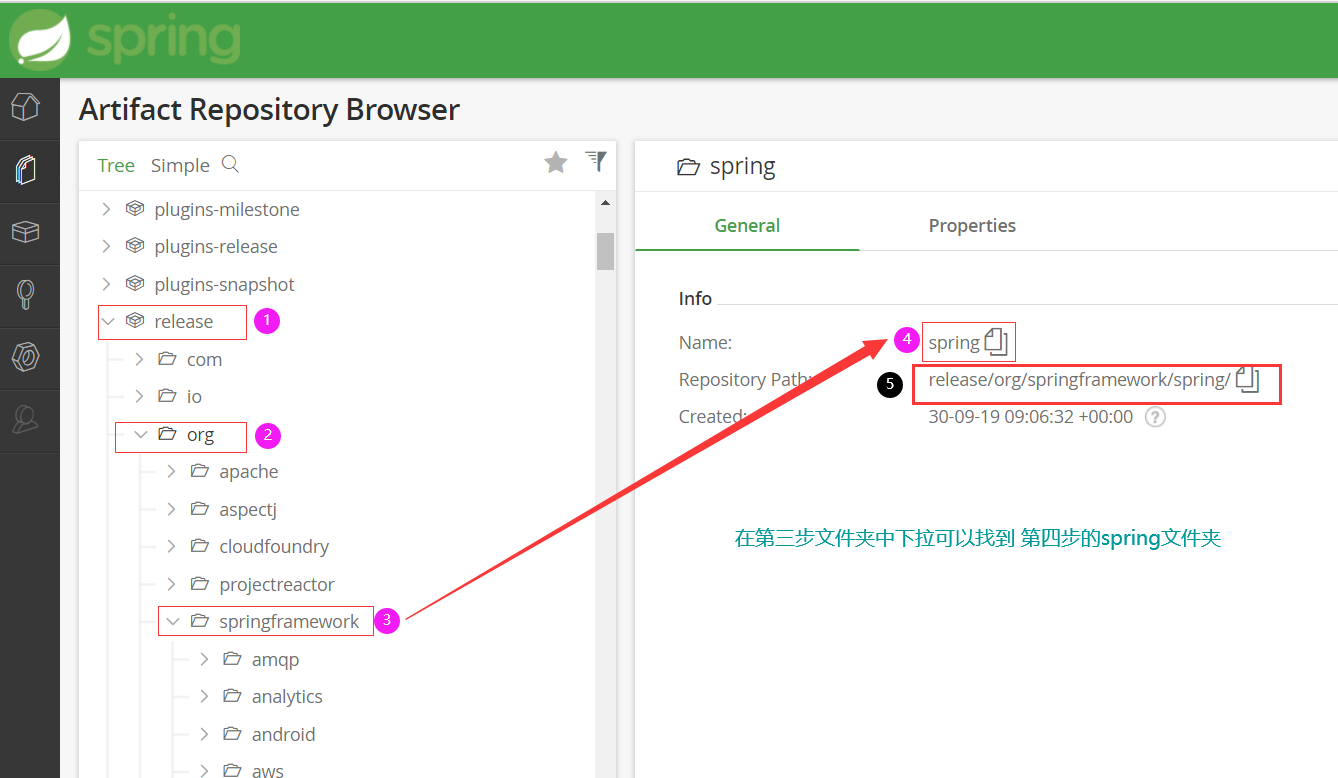Expand the projectreactor folder chevron
The height and width of the screenshot is (778, 1338).
tap(172, 584)
